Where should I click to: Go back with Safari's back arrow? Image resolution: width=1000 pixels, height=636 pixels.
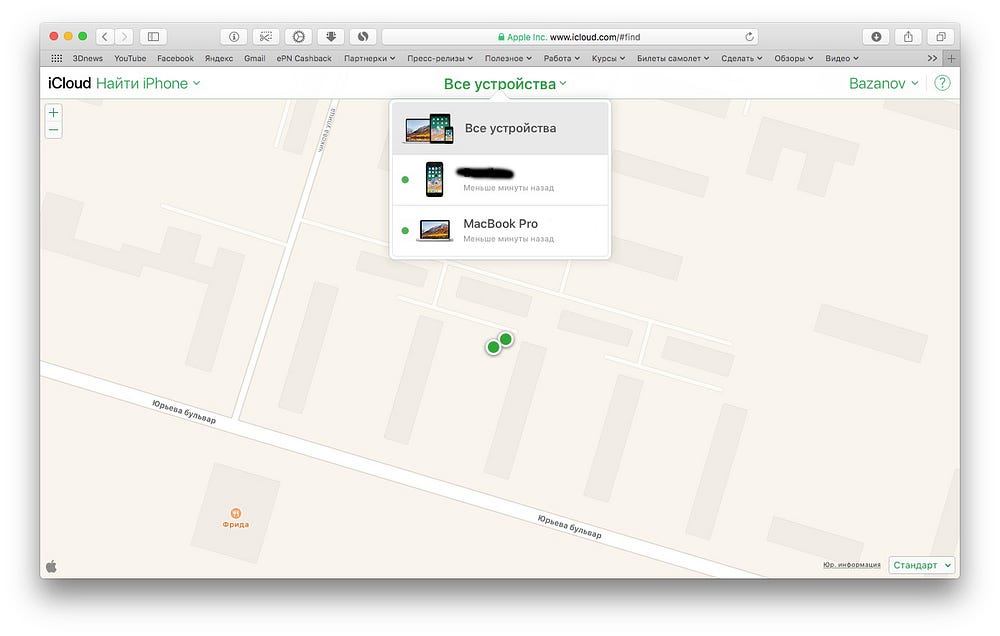coord(105,37)
